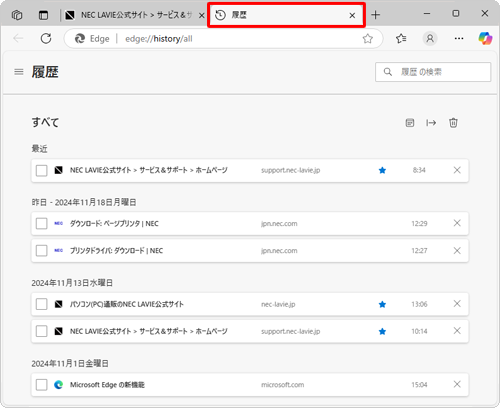Go back with the back arrow
The image size is (500, 408).
pyautogui.click(x=18, y=39)
